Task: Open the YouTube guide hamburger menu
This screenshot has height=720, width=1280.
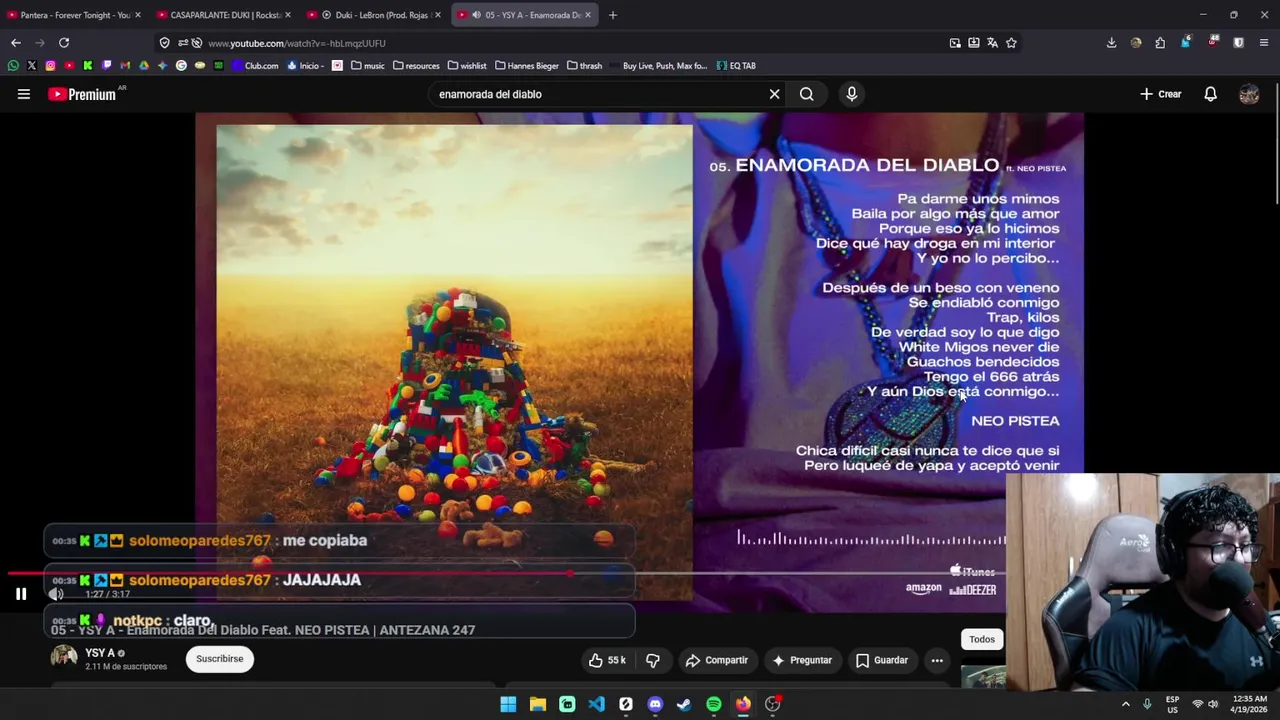Action: click(24, 94)
